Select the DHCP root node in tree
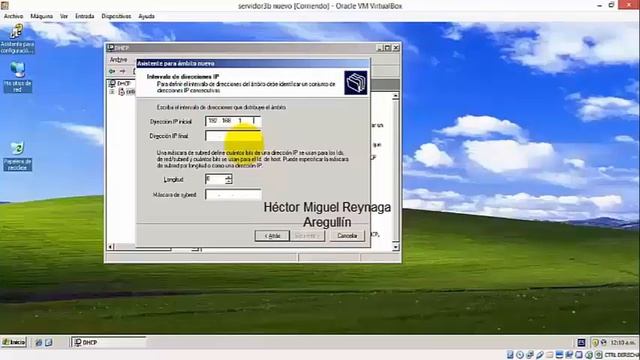Screen dimensions: 640x360 119,83
